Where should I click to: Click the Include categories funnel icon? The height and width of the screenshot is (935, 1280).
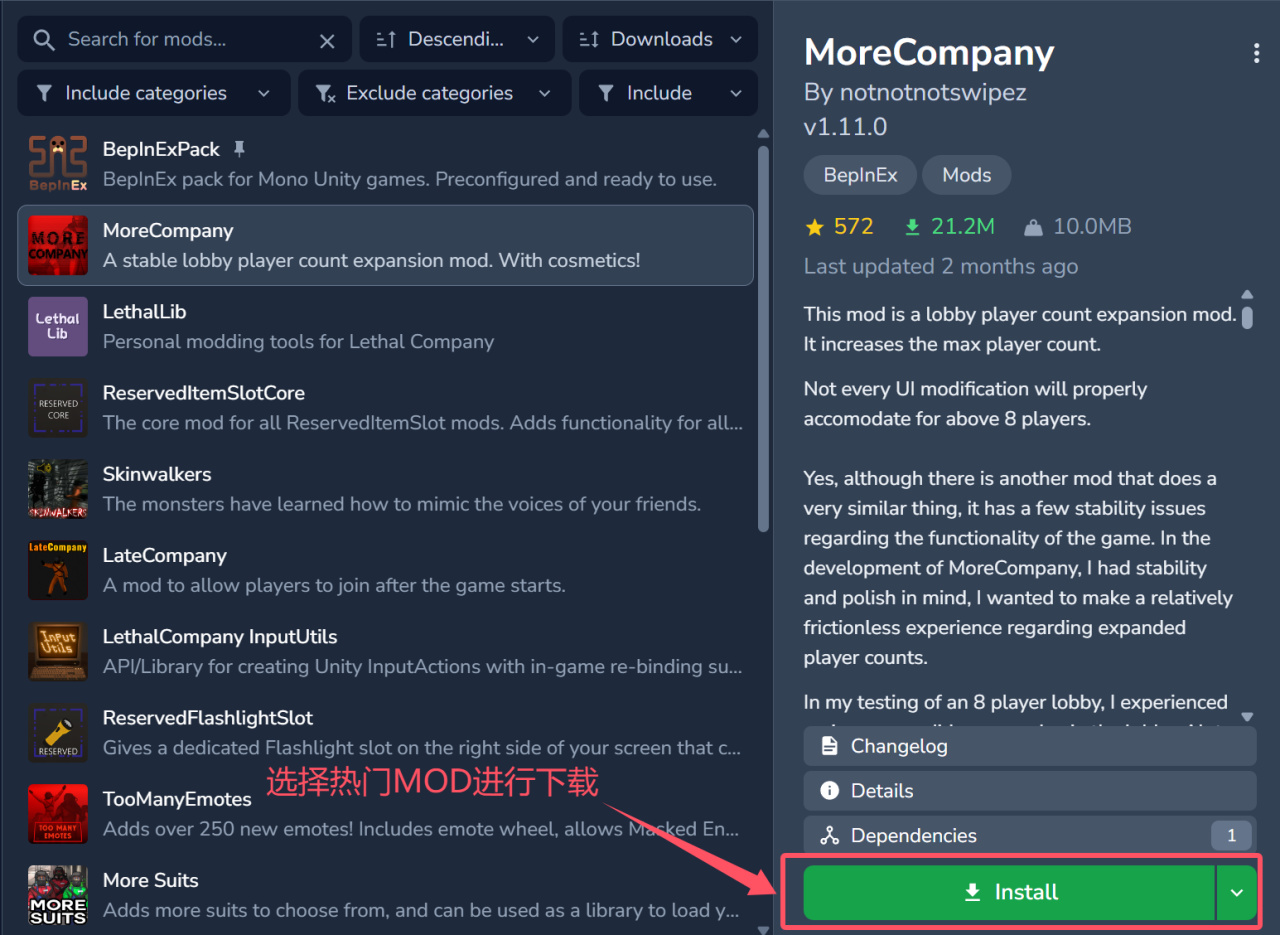pos(44,93)
